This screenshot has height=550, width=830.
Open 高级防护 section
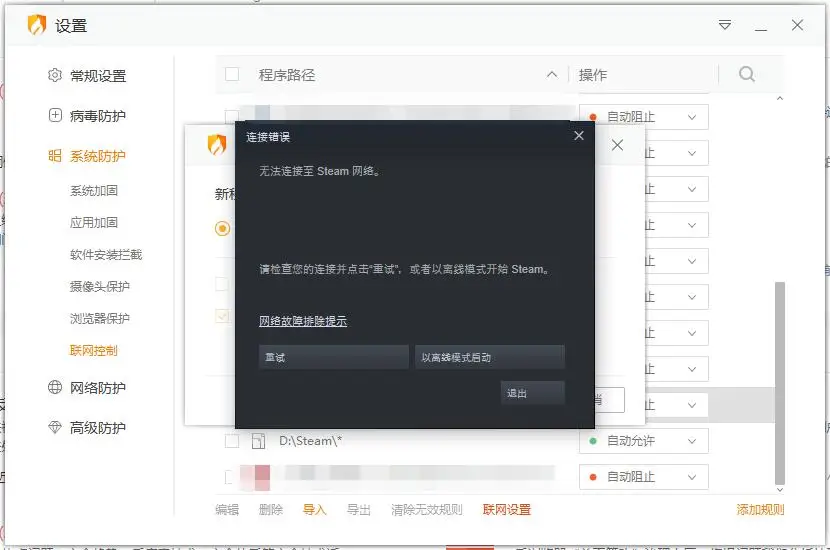(x=98, y=427)
